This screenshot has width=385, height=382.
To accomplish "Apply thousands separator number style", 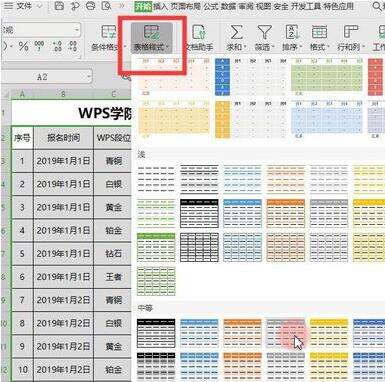I will pos(39,46).
